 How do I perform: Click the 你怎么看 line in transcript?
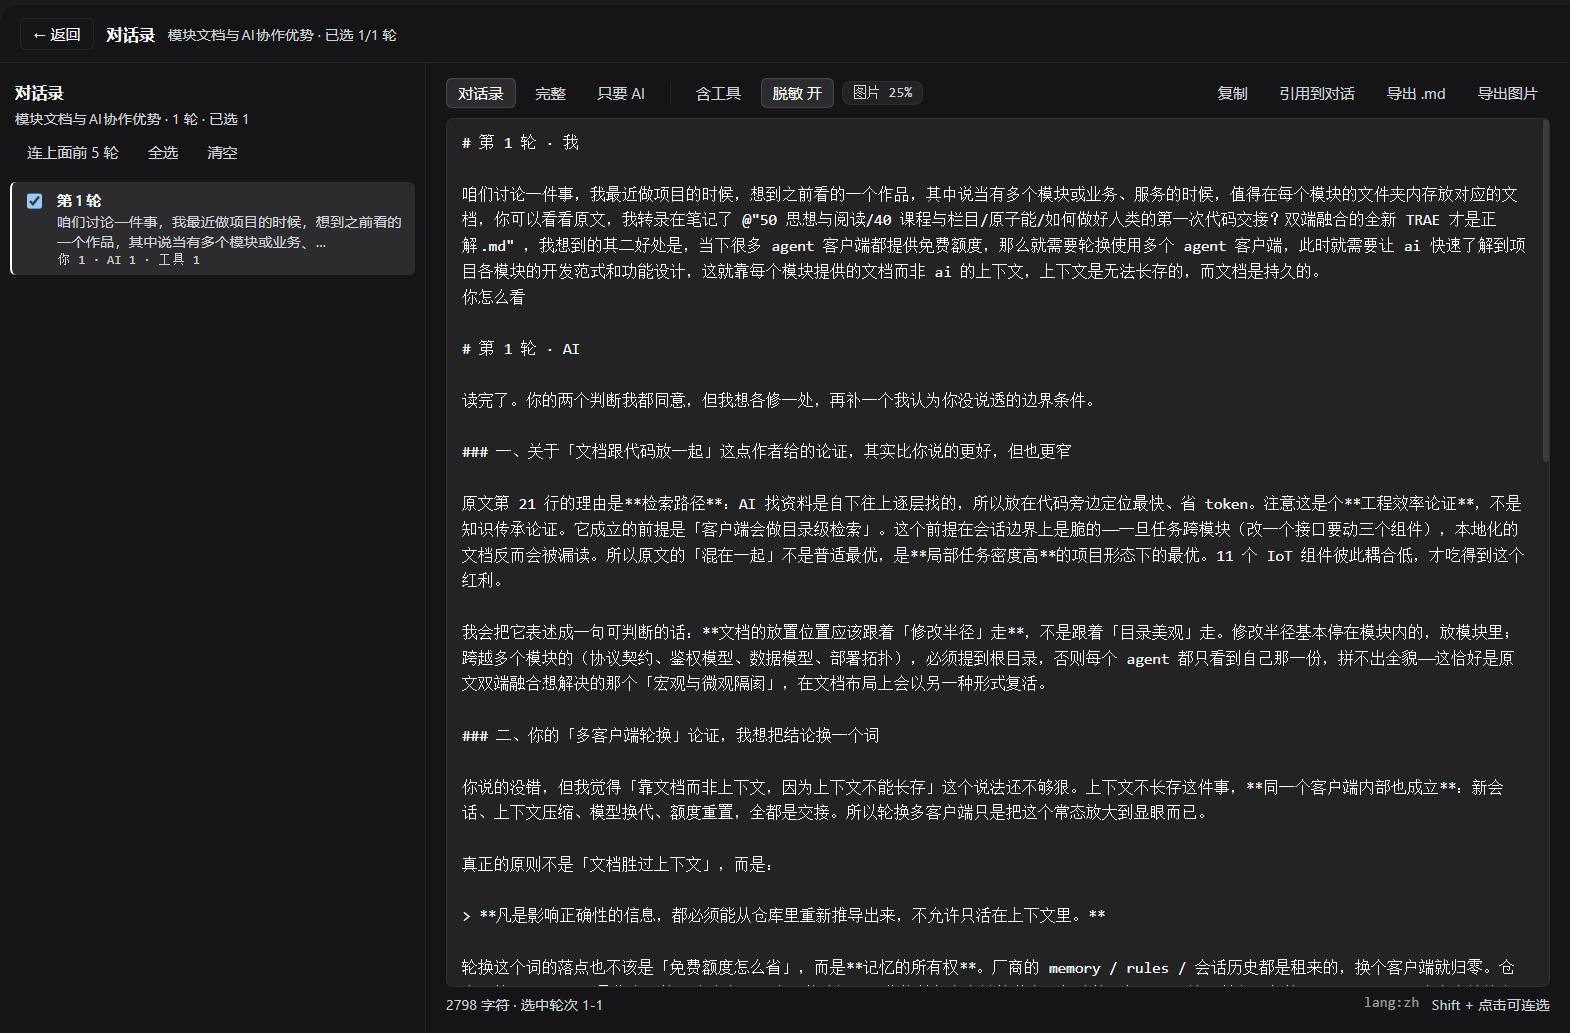coord(493,297)
